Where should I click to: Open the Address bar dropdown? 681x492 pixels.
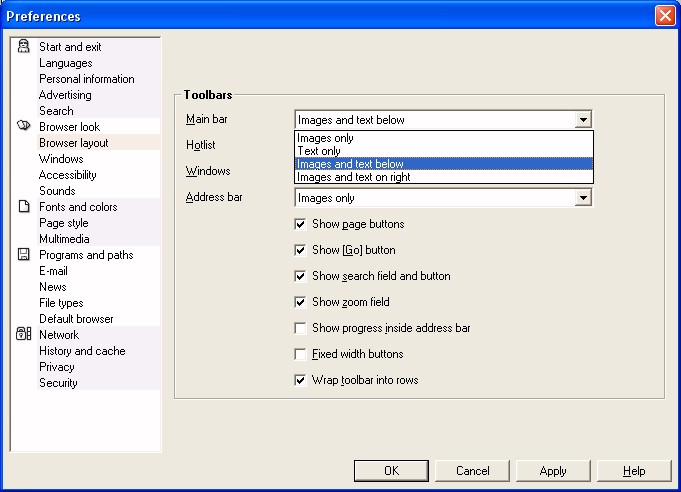(583, 198)
